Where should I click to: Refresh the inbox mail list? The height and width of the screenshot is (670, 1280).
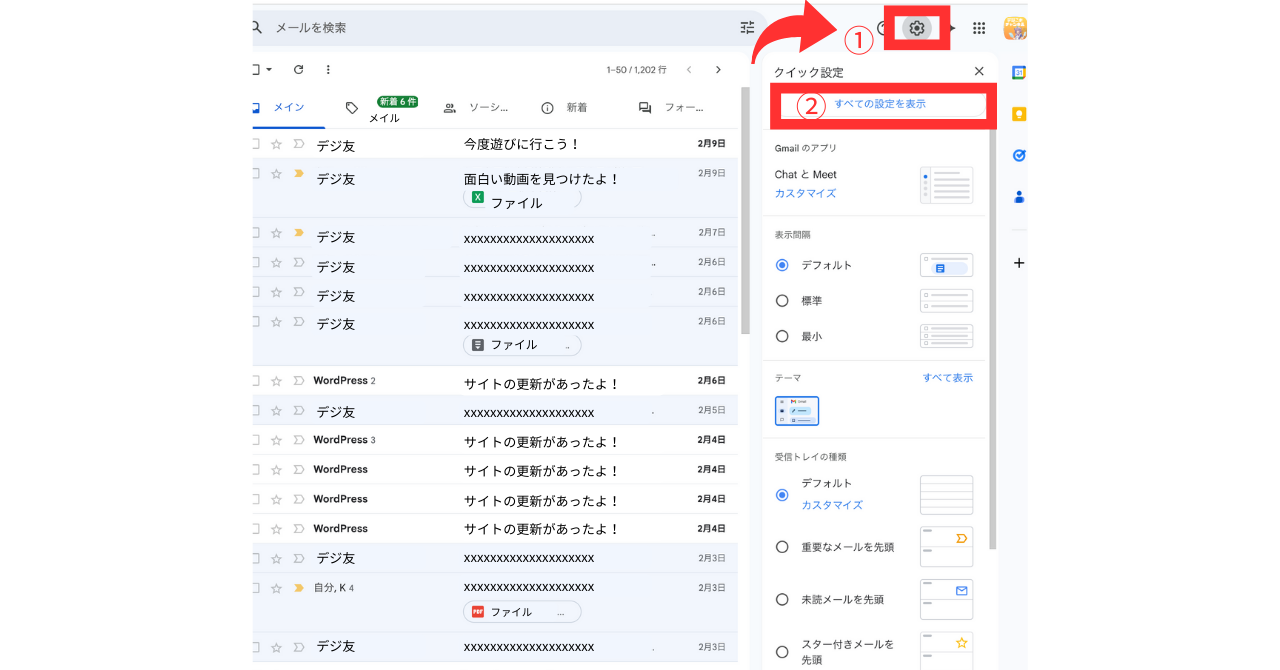298,70
